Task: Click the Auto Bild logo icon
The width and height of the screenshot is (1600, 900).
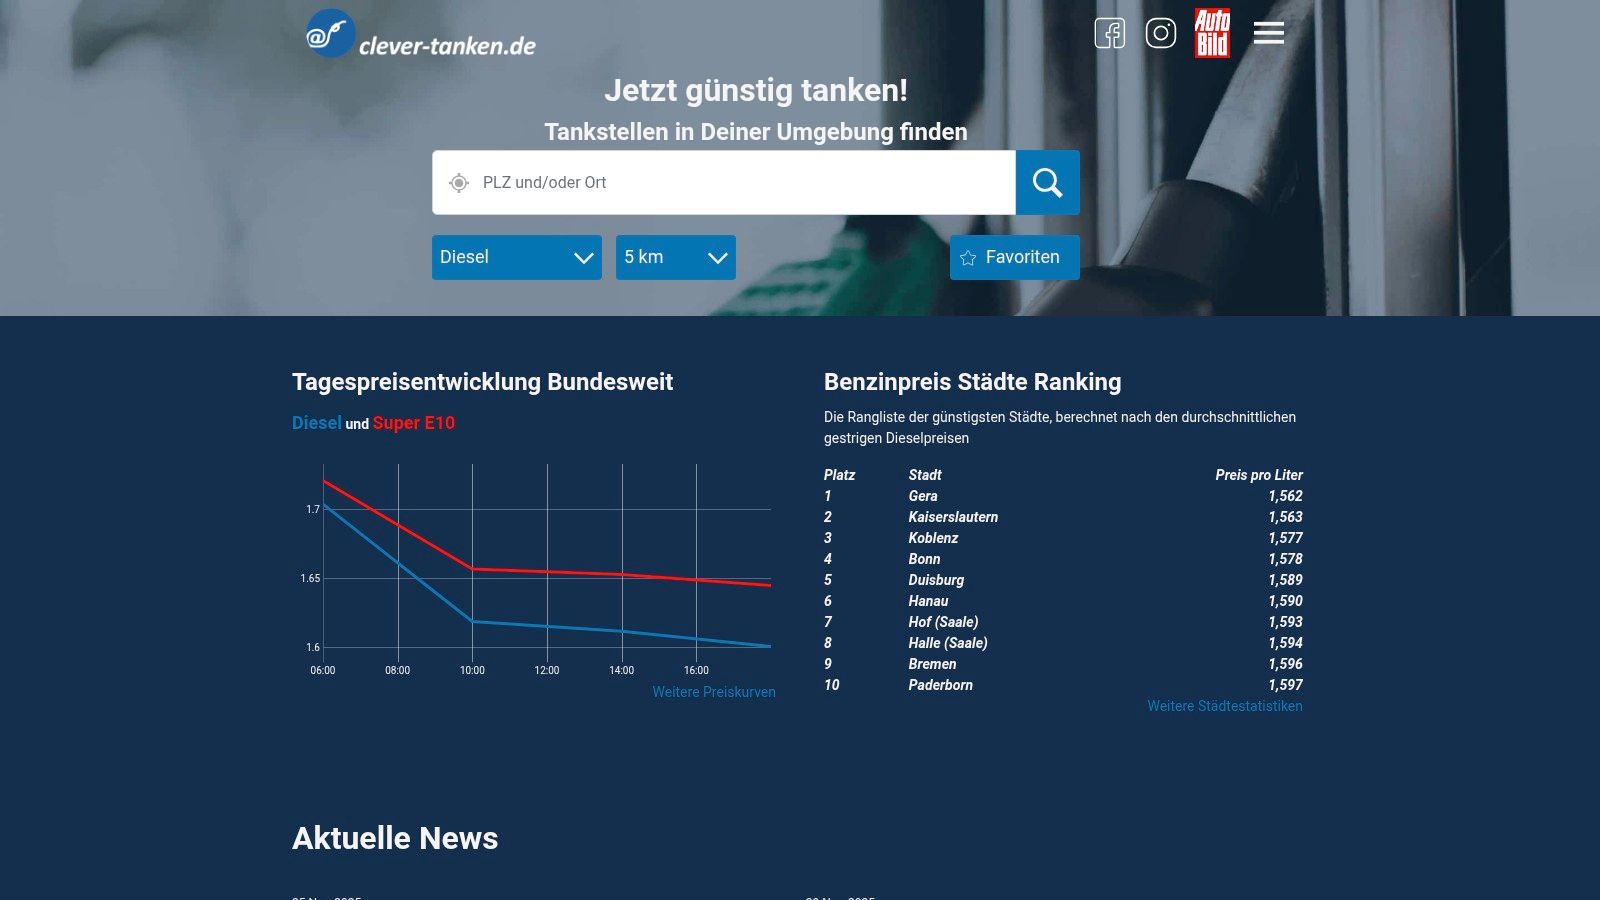Action: pos(1210,33)
